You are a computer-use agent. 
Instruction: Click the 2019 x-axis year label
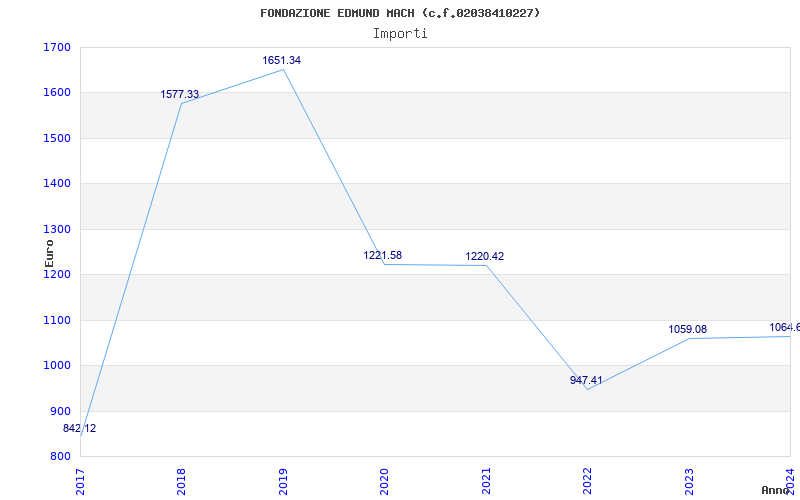coord(283,482)
